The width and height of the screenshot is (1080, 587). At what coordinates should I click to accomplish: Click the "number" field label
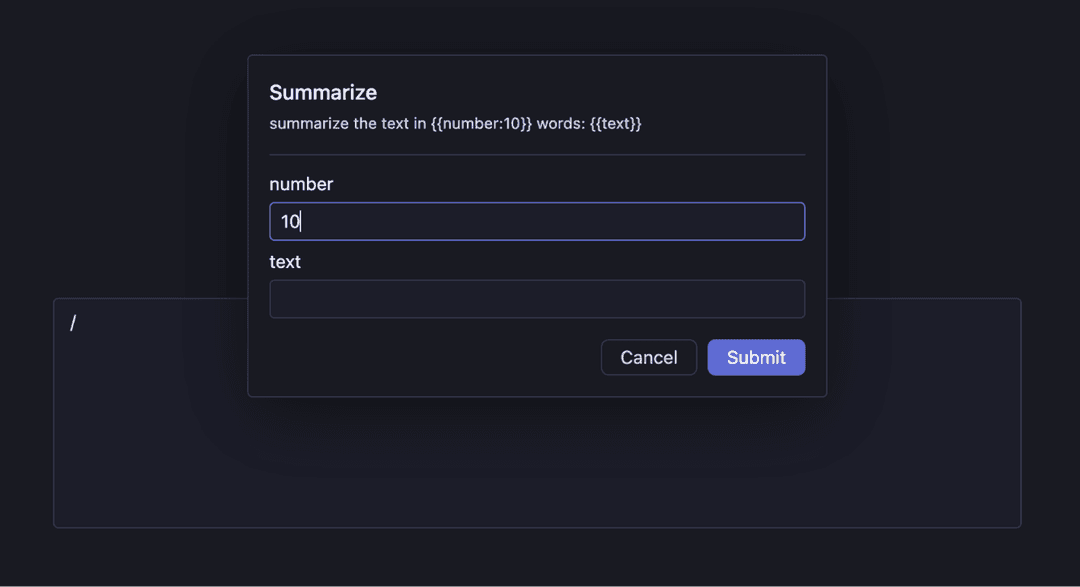[301, 184]
